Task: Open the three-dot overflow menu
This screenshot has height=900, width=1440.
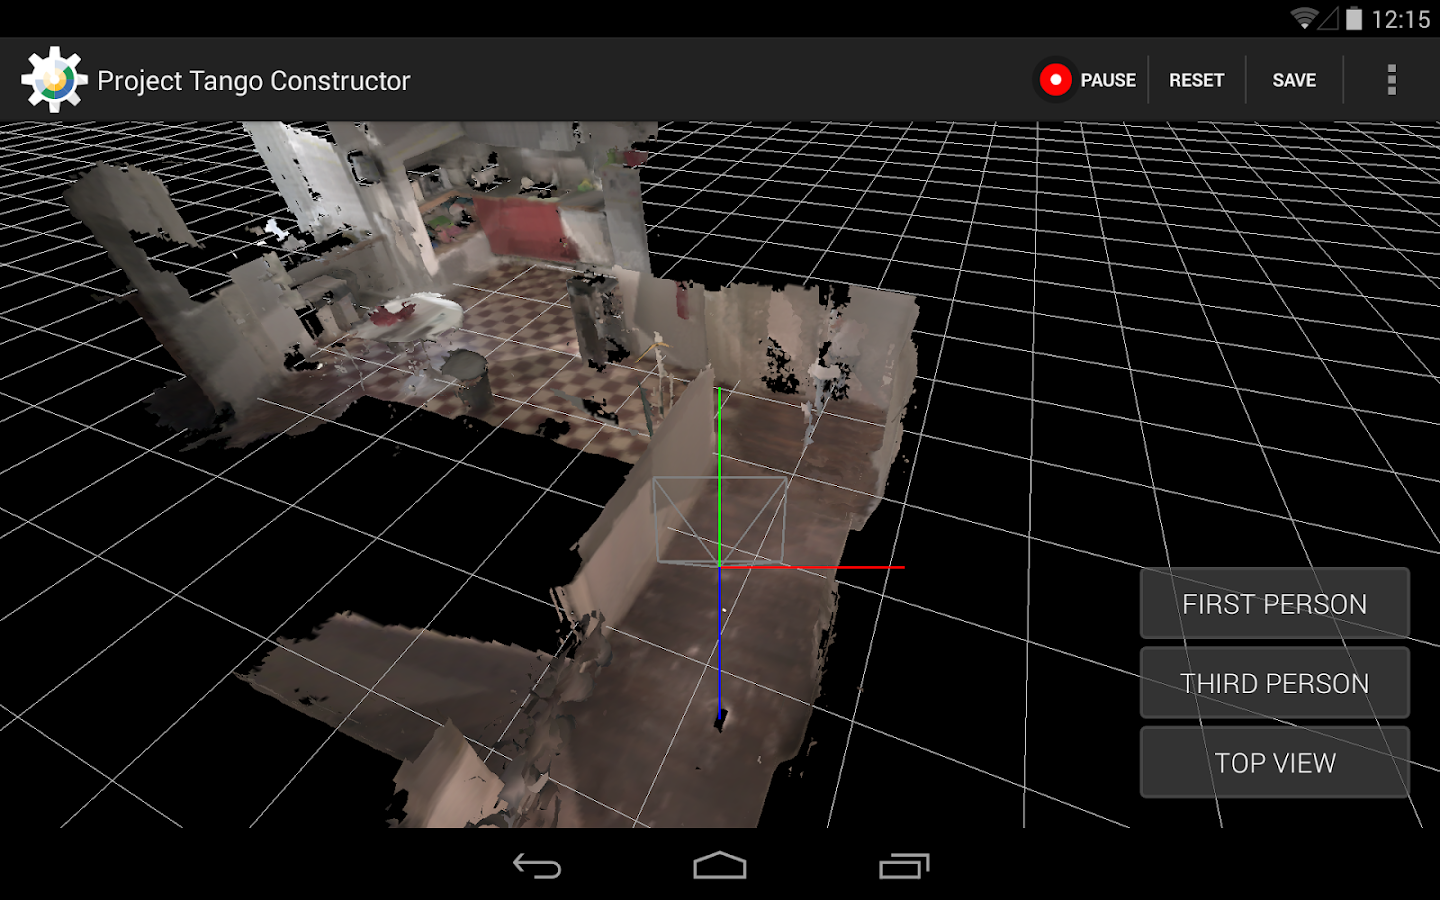Action: coord(1391,80)
